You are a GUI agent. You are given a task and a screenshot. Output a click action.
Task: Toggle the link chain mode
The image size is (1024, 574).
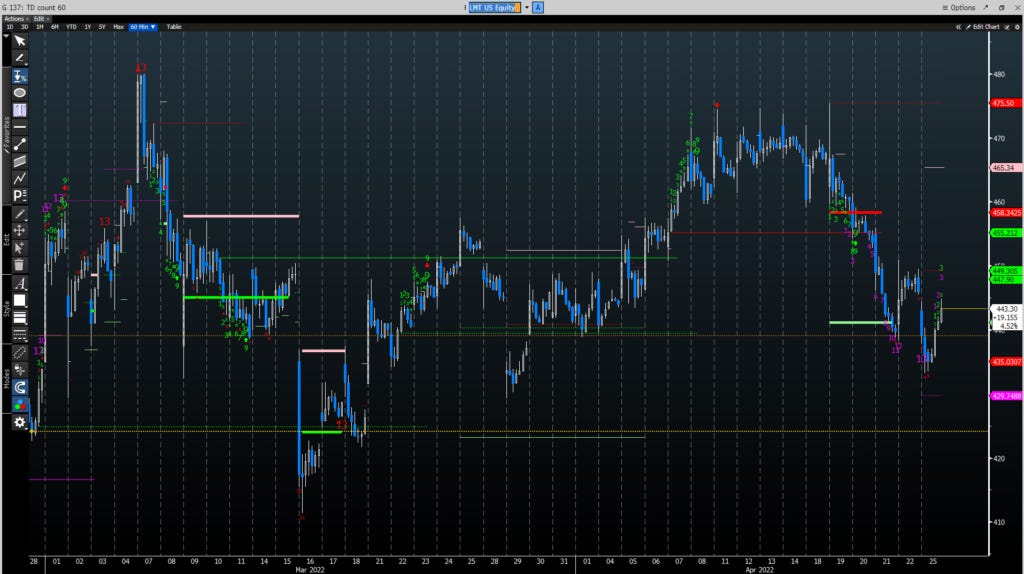coord(20,353)
